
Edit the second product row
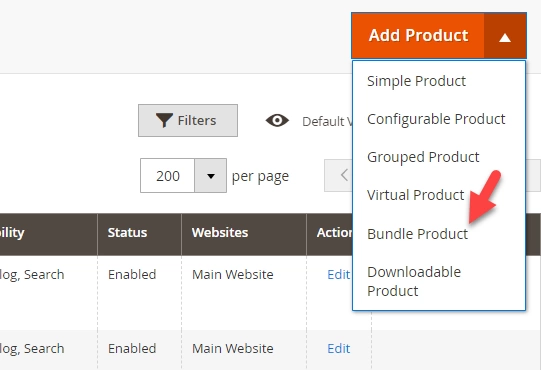(x=338, y=349)
